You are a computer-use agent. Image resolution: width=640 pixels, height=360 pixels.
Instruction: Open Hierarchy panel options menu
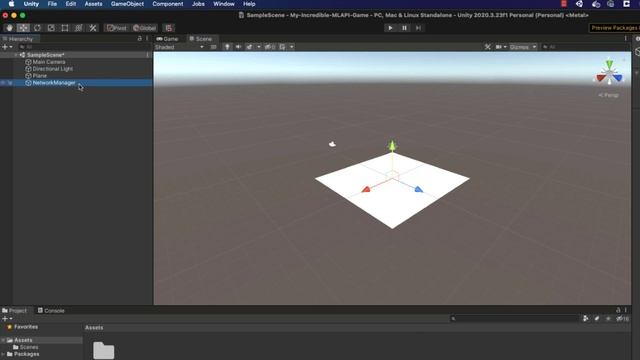(147, 38)
